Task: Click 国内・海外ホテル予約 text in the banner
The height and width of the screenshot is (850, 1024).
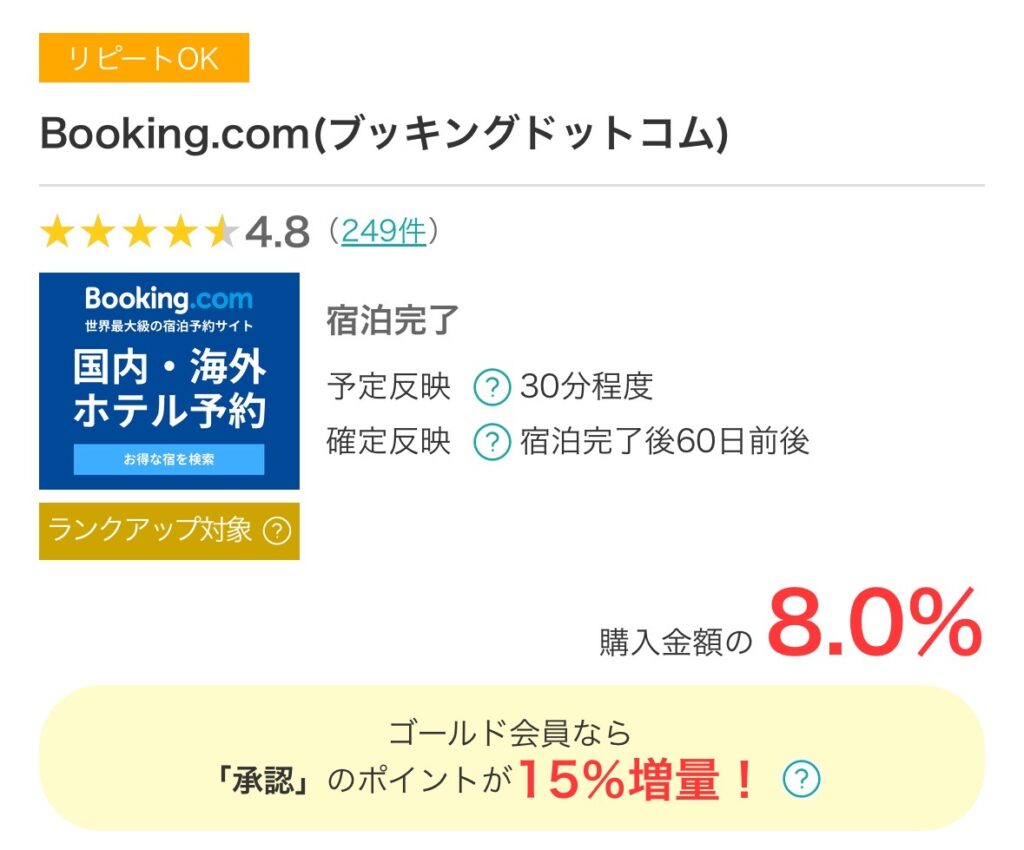Action: (169, 389)
